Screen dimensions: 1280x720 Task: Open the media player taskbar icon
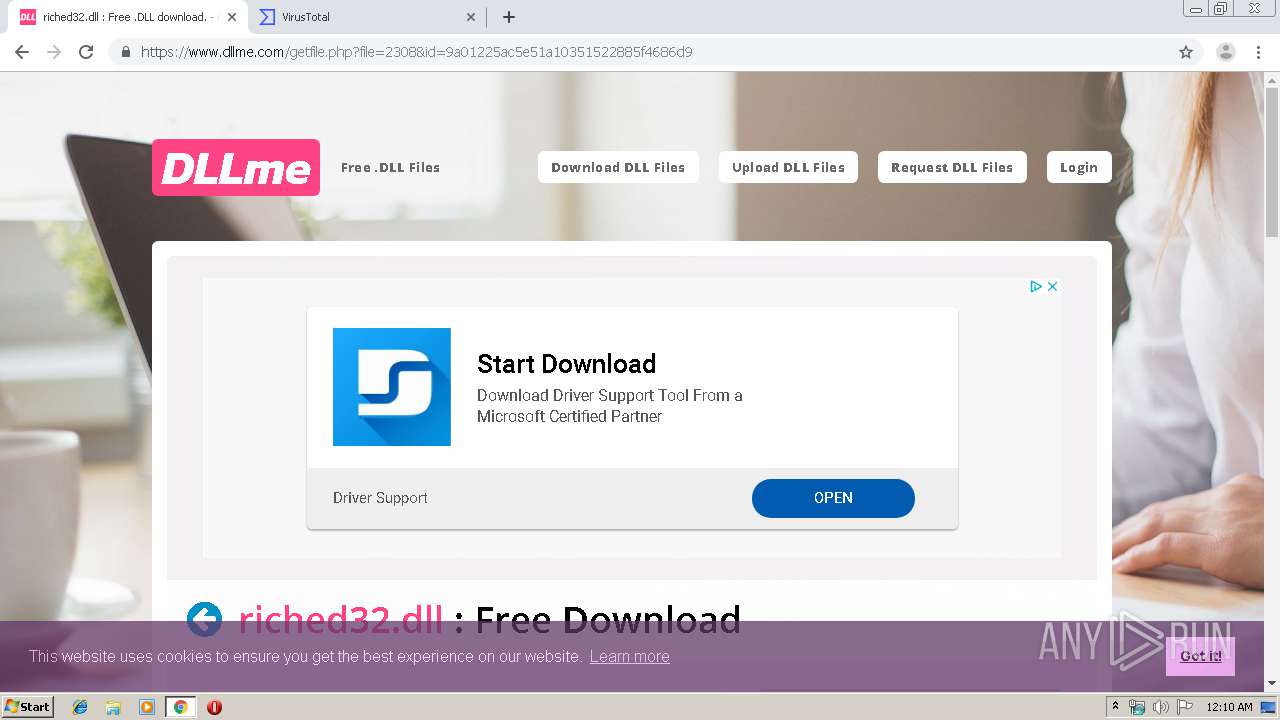[147, 707]
